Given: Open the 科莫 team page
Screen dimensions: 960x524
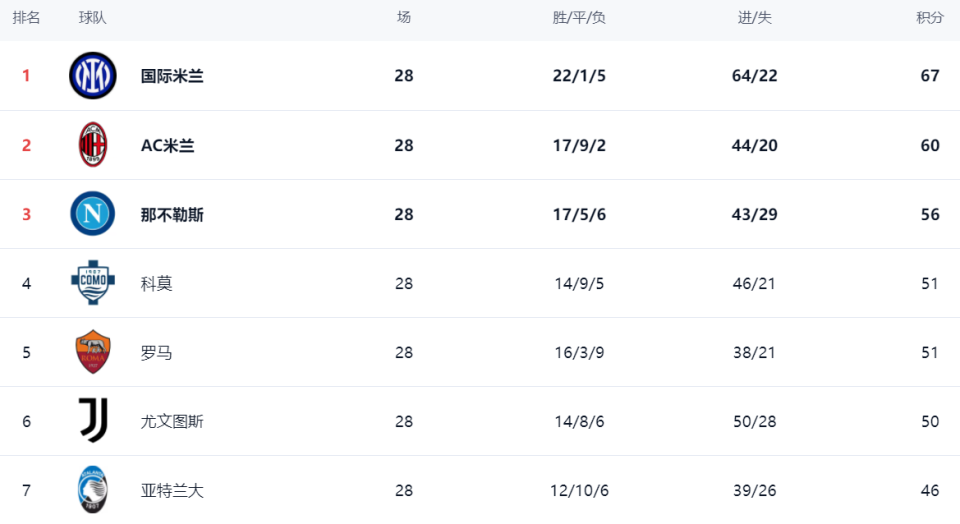Looking at the screenshot, I should 157,283.
